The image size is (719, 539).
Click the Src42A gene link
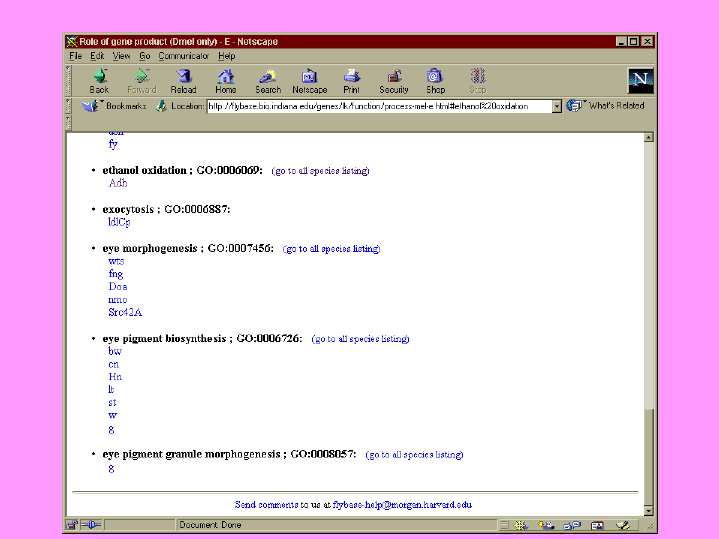click(x=125, y=313)
